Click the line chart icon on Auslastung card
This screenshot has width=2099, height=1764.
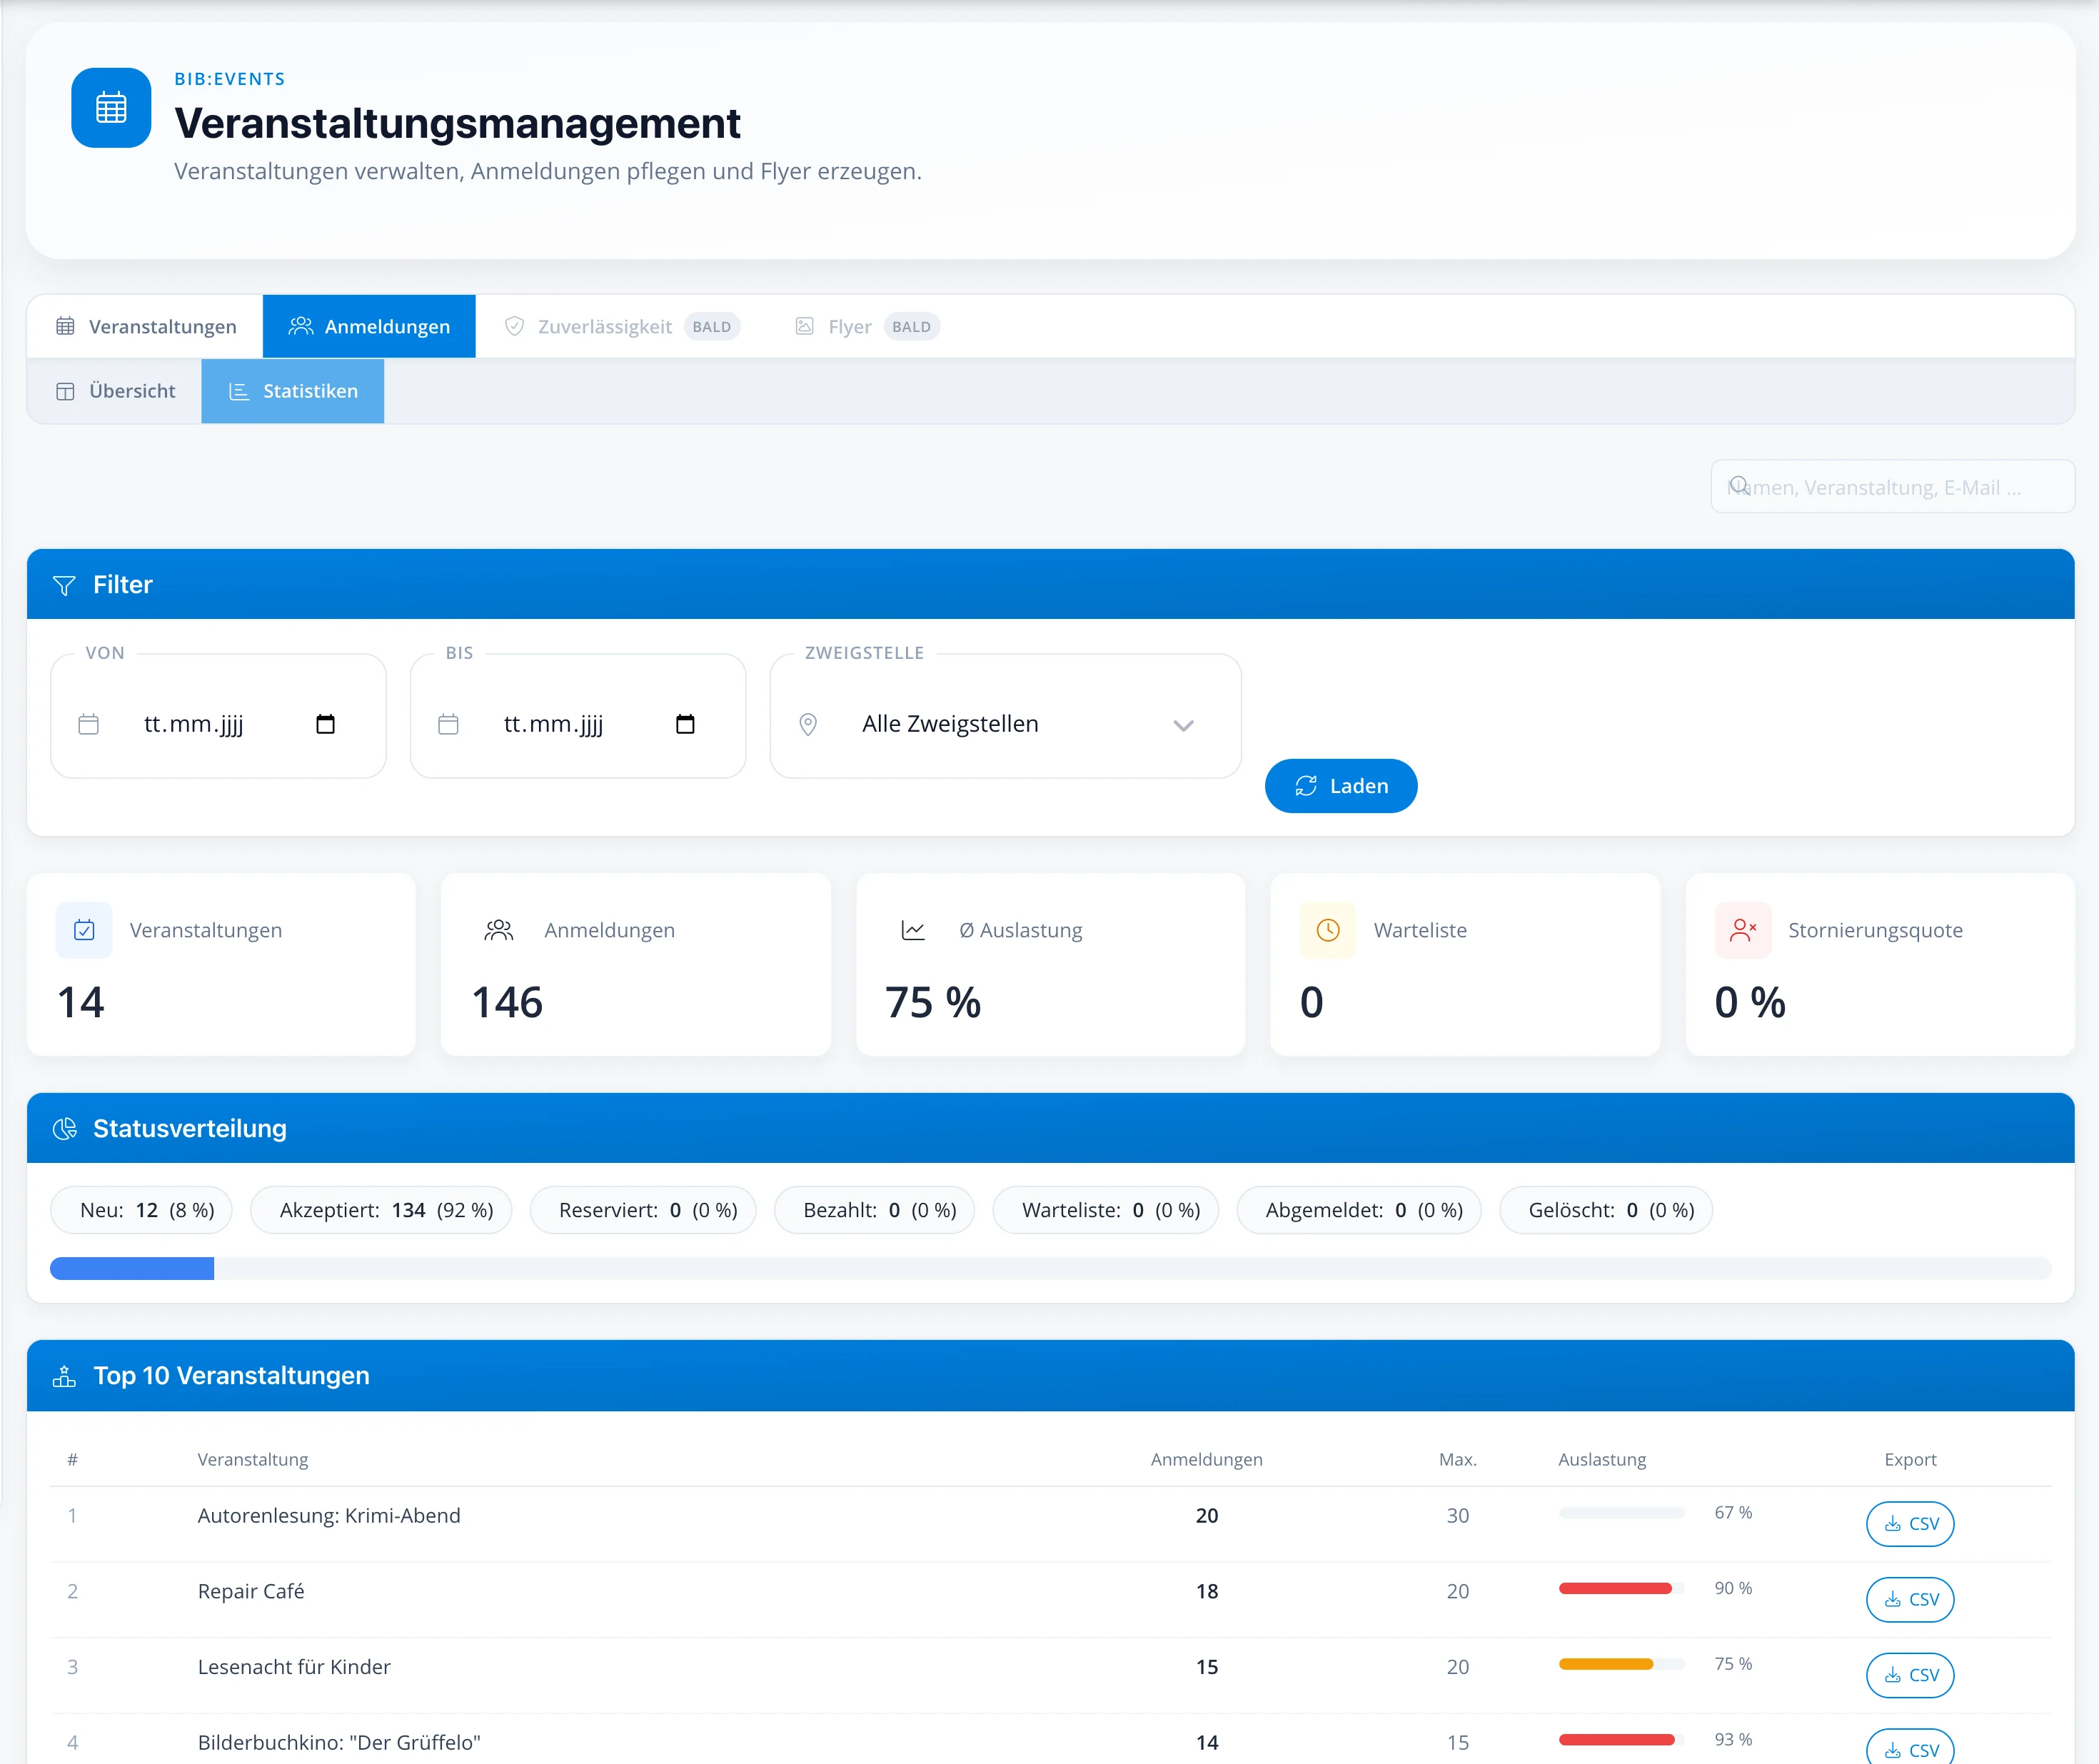pos(913,930)
